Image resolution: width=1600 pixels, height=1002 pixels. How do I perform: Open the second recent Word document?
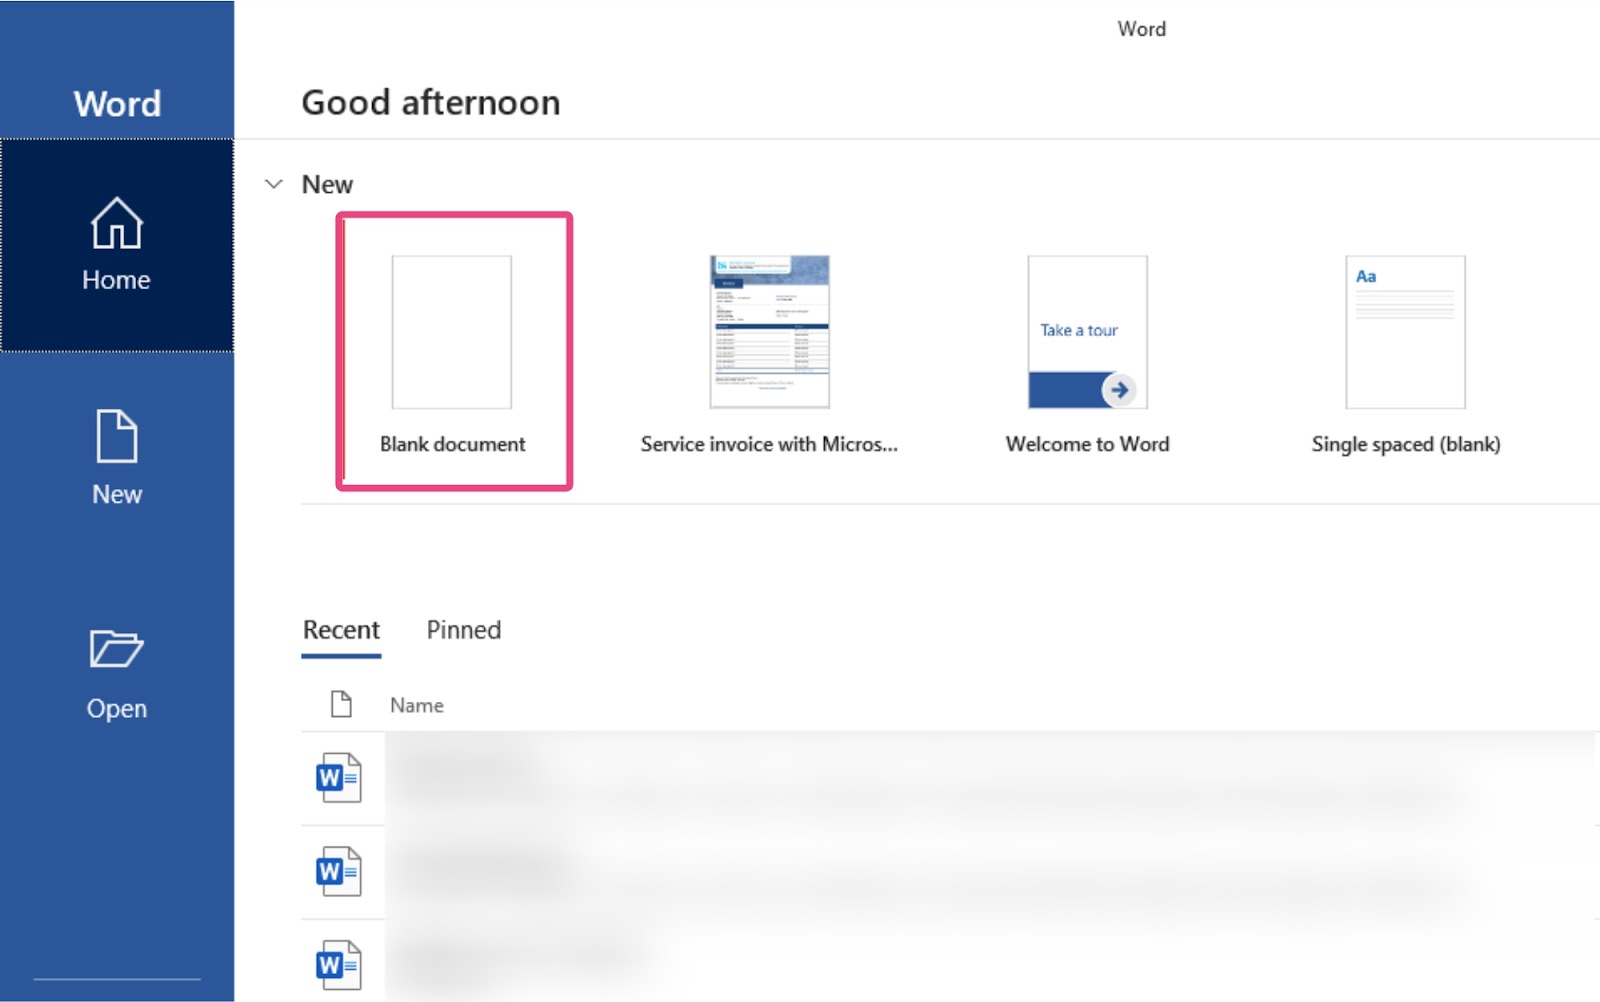[948, 872]
